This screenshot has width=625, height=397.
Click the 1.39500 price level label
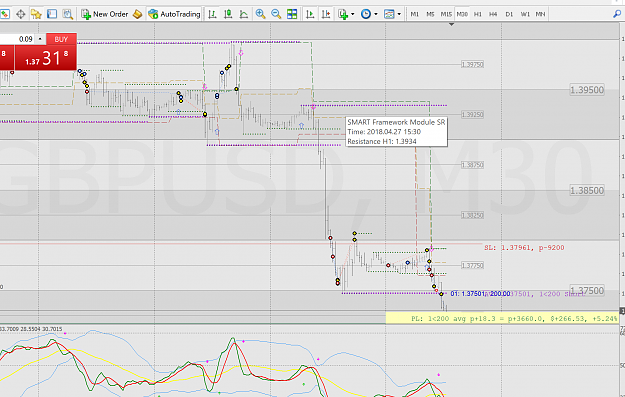(x=587, y=90)
